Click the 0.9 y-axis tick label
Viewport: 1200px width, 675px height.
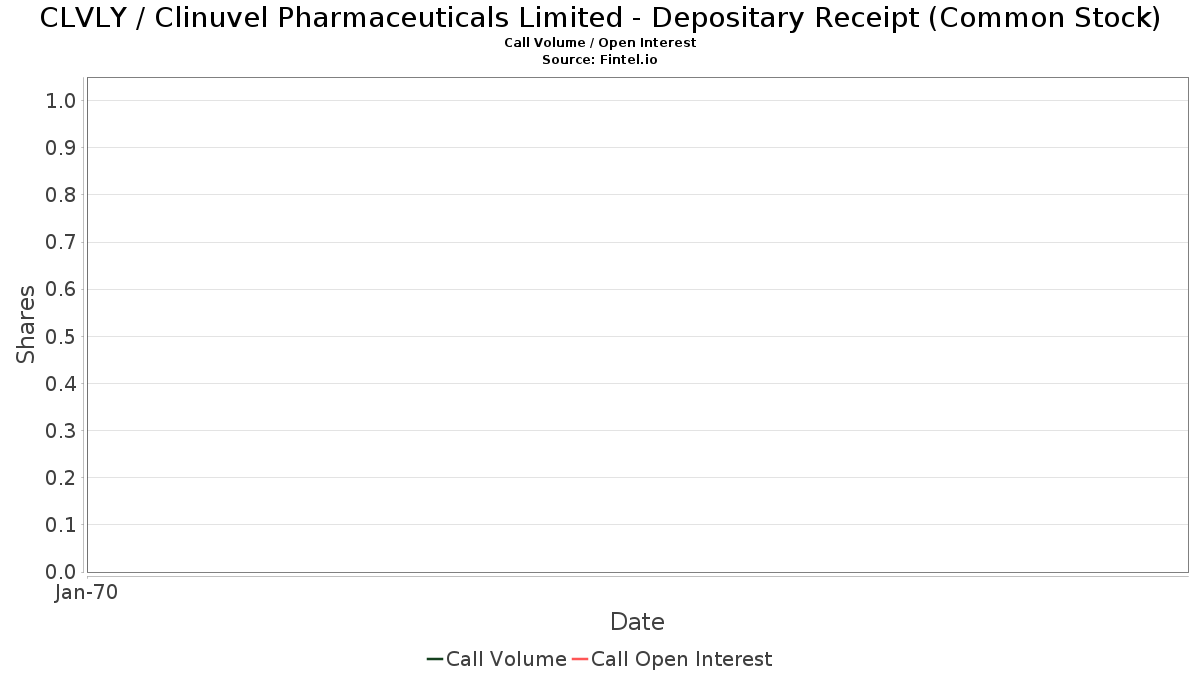tap(61, 148)
